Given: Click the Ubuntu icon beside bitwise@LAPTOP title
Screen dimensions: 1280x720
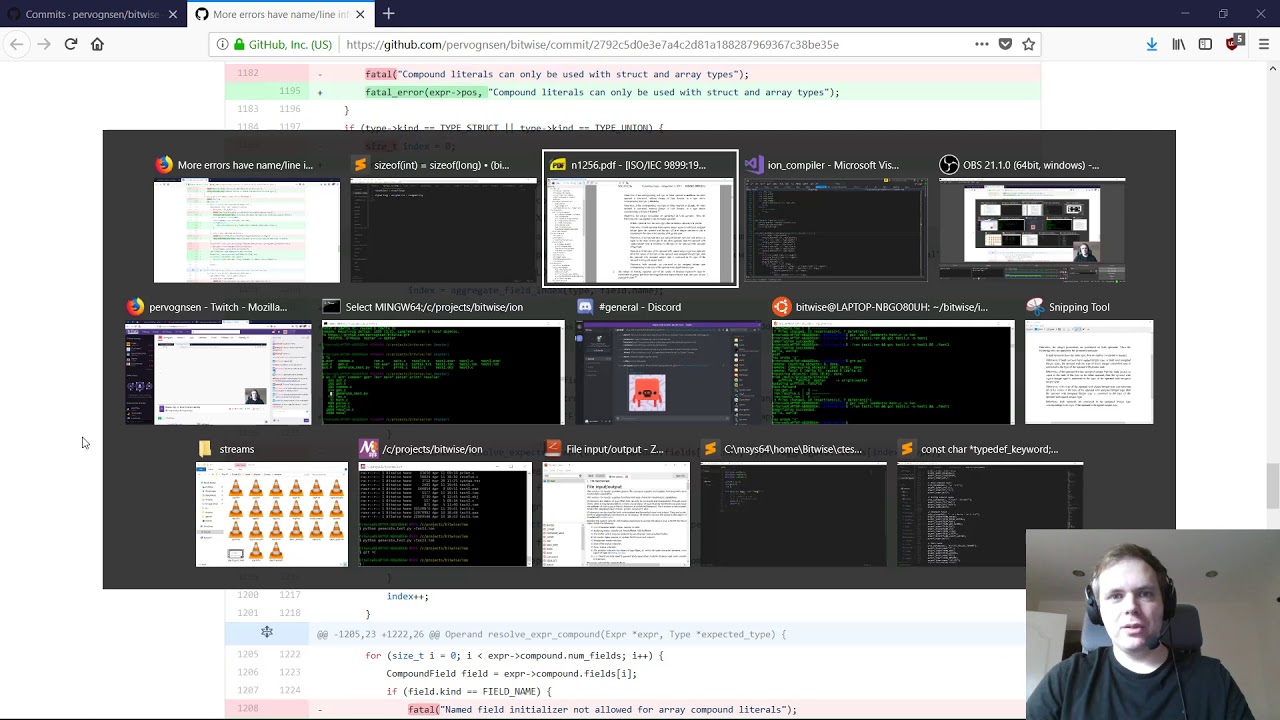Looking at the screenshot, I should [x=782, y=307].
